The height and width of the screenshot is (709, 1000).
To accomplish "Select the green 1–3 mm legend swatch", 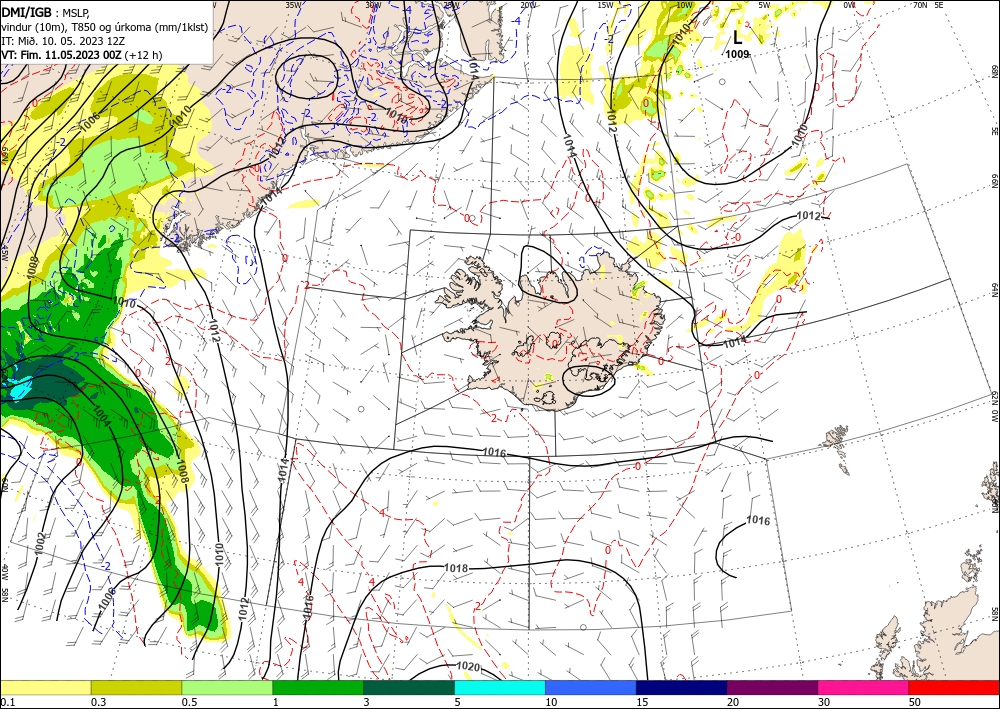I will [318, 687].
